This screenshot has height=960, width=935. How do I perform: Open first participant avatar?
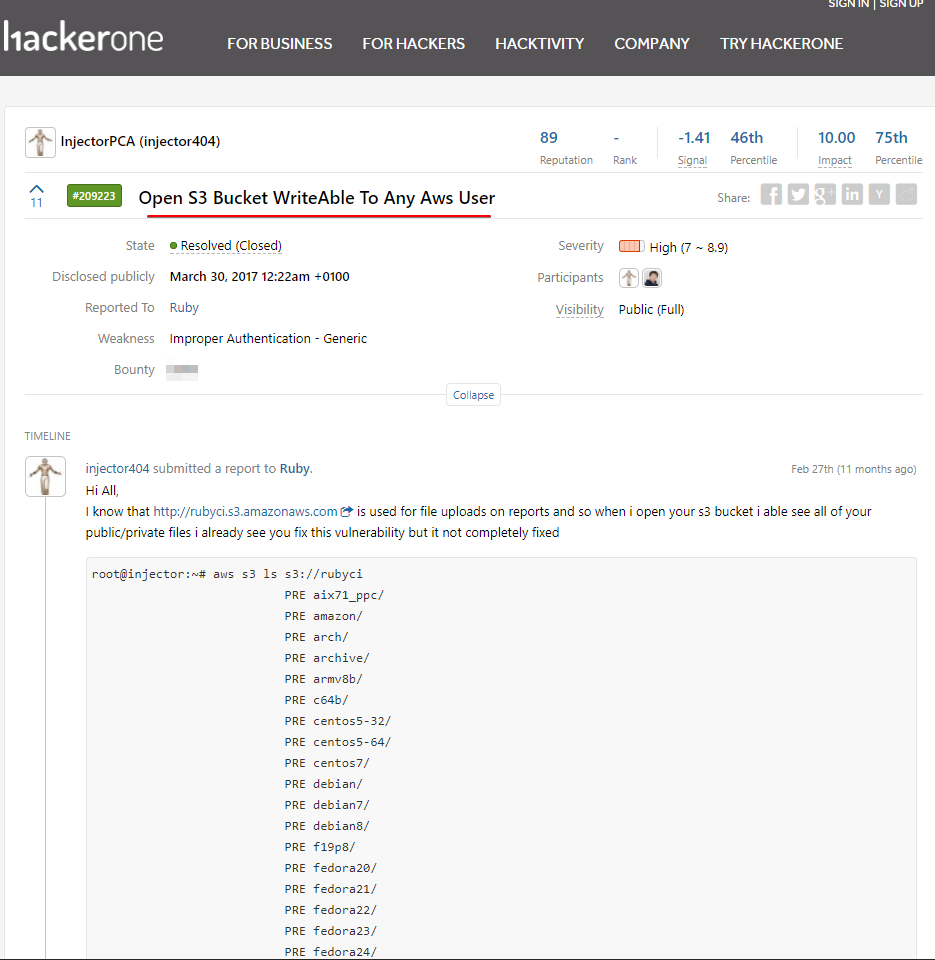coord(628,278)
